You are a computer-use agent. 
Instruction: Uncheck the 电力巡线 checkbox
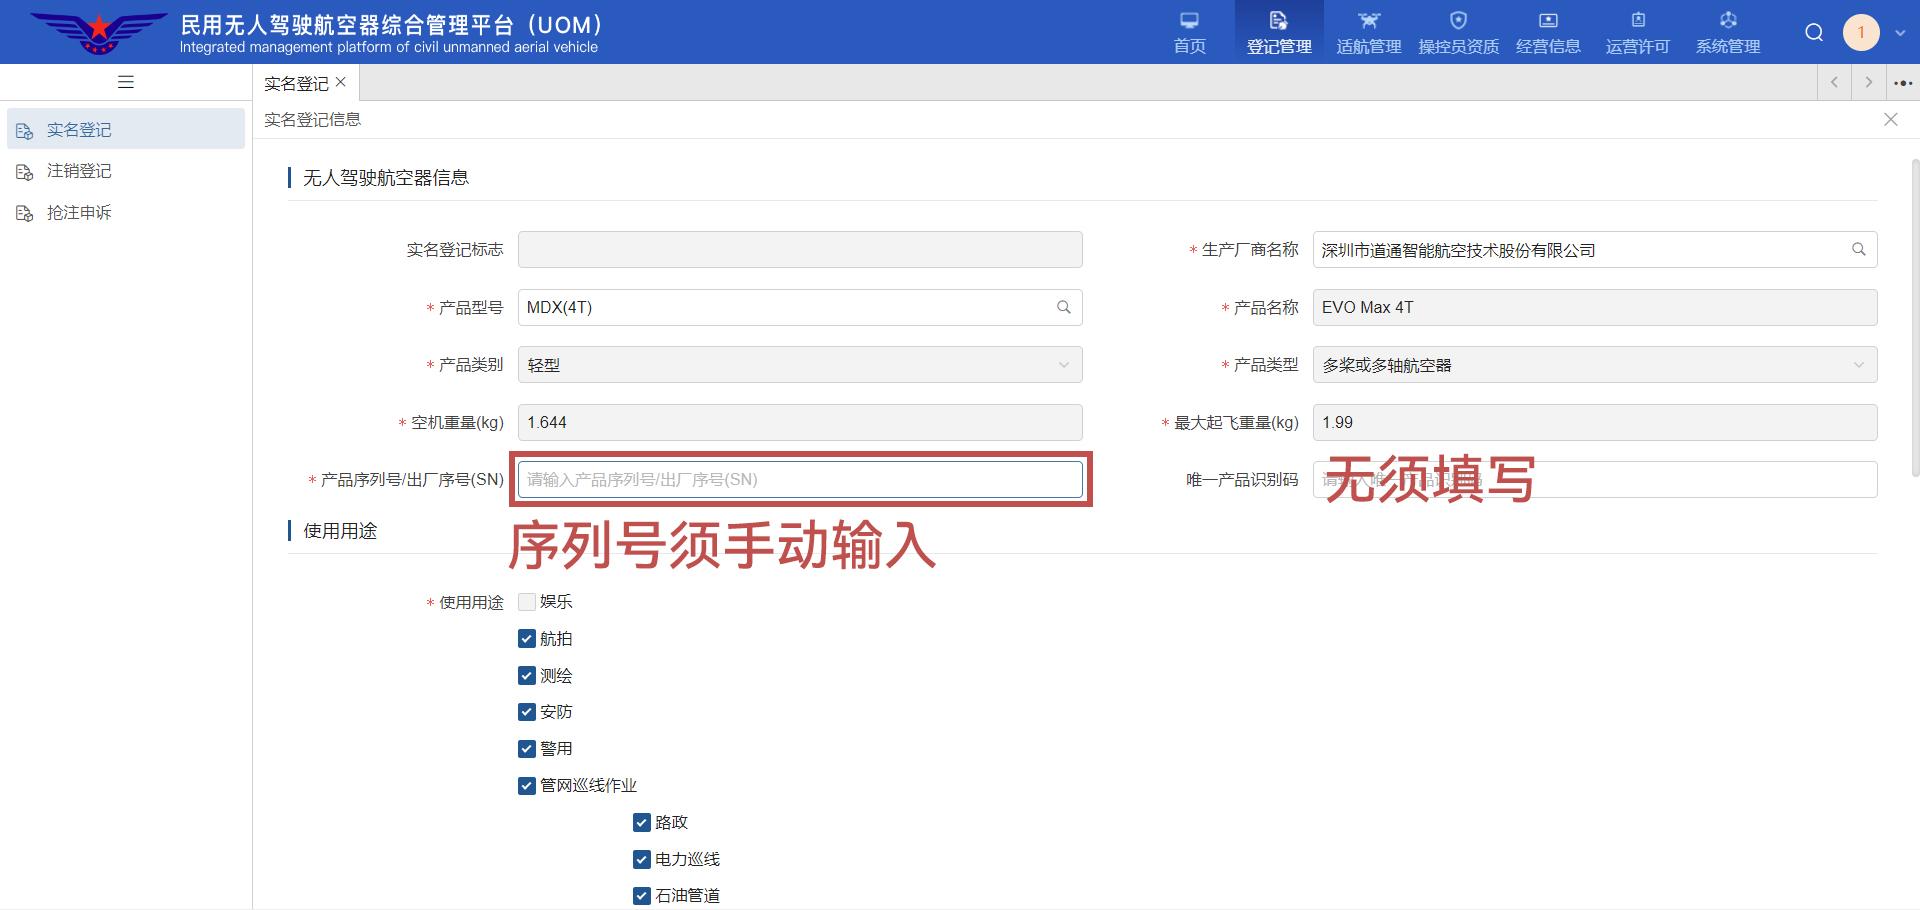tap(642, 859)
